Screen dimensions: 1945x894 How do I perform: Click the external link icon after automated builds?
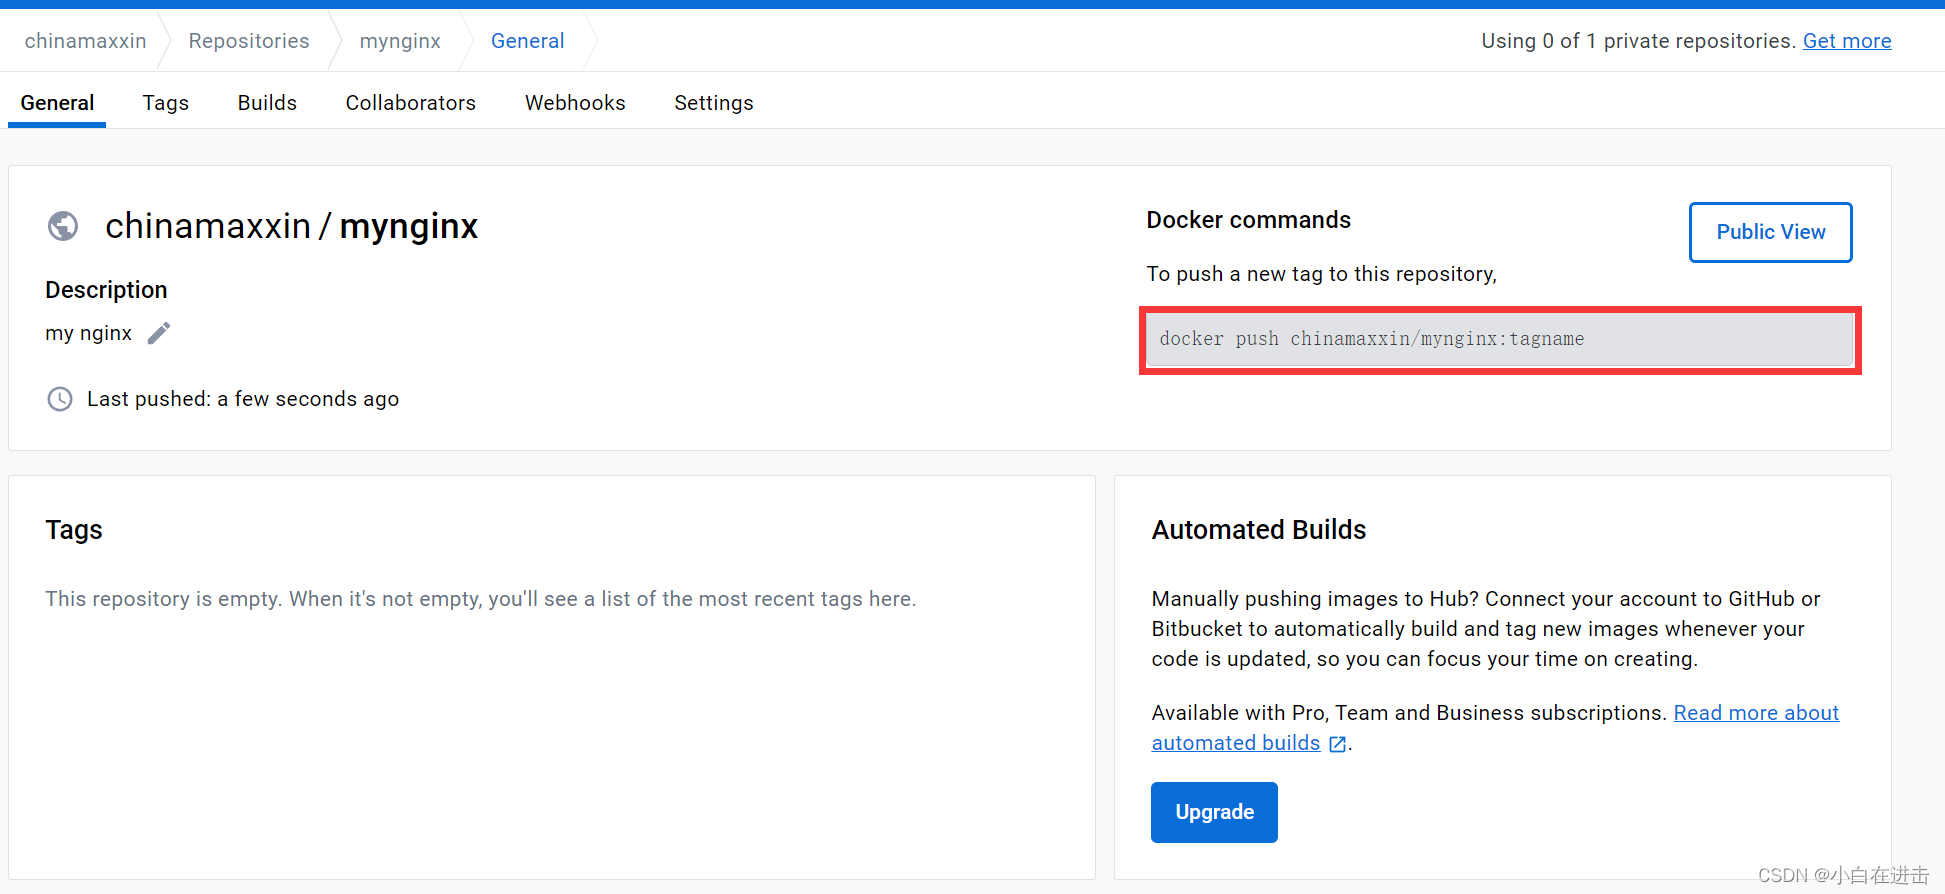click(1337, 744)
